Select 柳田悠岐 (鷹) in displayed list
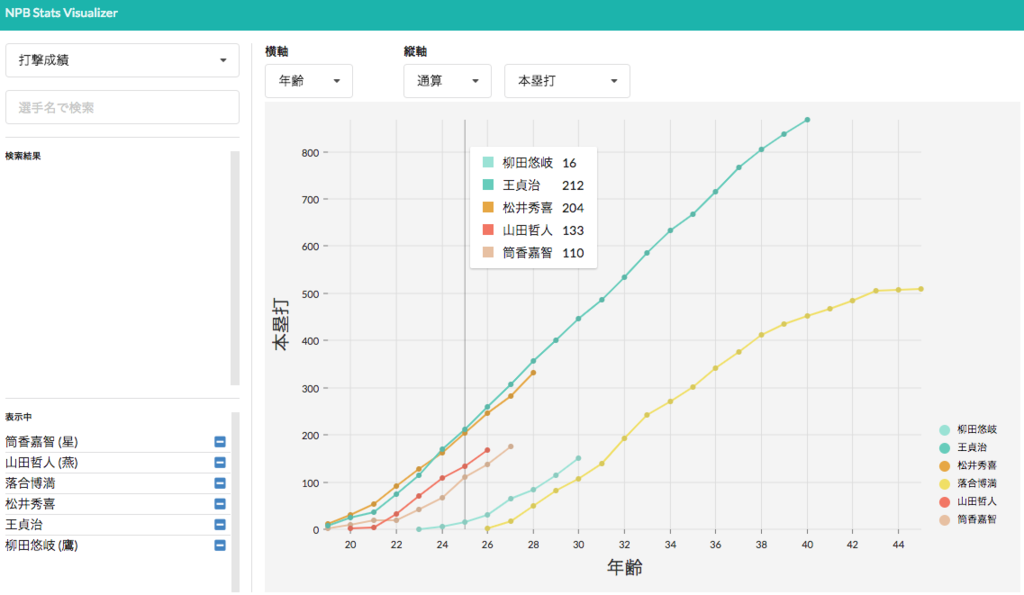 42,545
